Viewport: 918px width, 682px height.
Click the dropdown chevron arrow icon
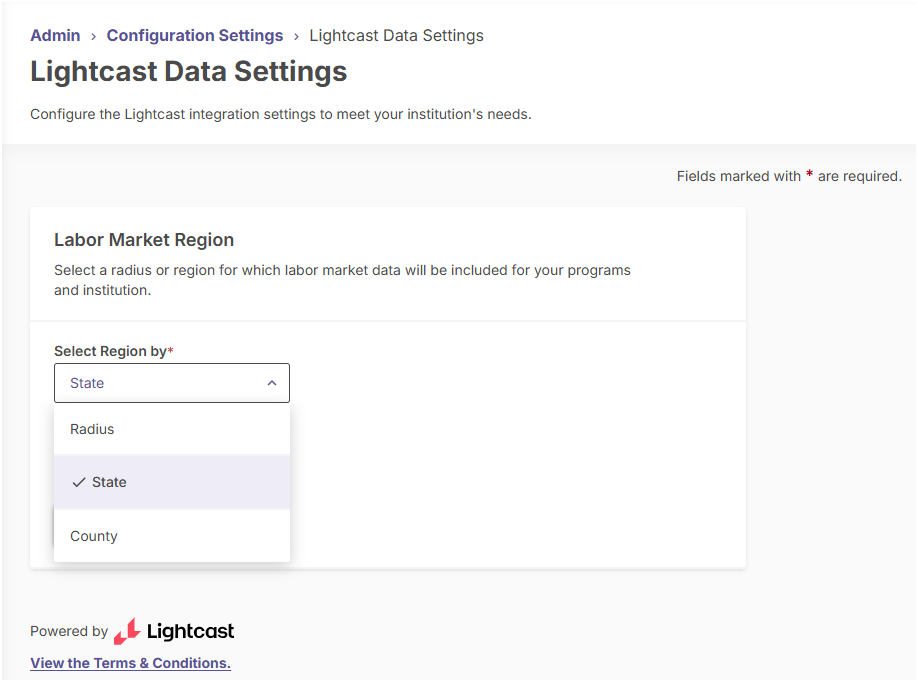272,383
